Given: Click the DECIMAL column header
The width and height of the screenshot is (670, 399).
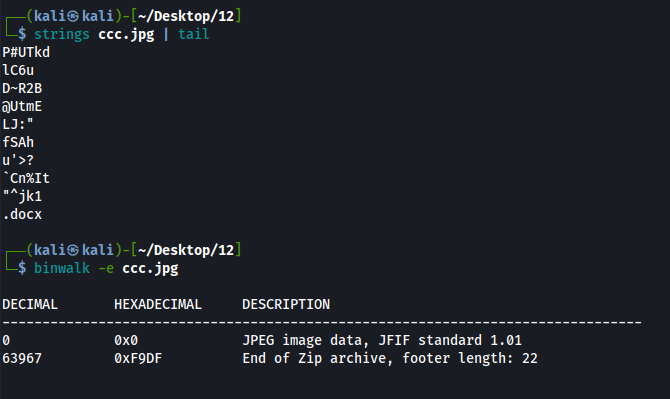Looking at the screenshot, I should point(30,304).
